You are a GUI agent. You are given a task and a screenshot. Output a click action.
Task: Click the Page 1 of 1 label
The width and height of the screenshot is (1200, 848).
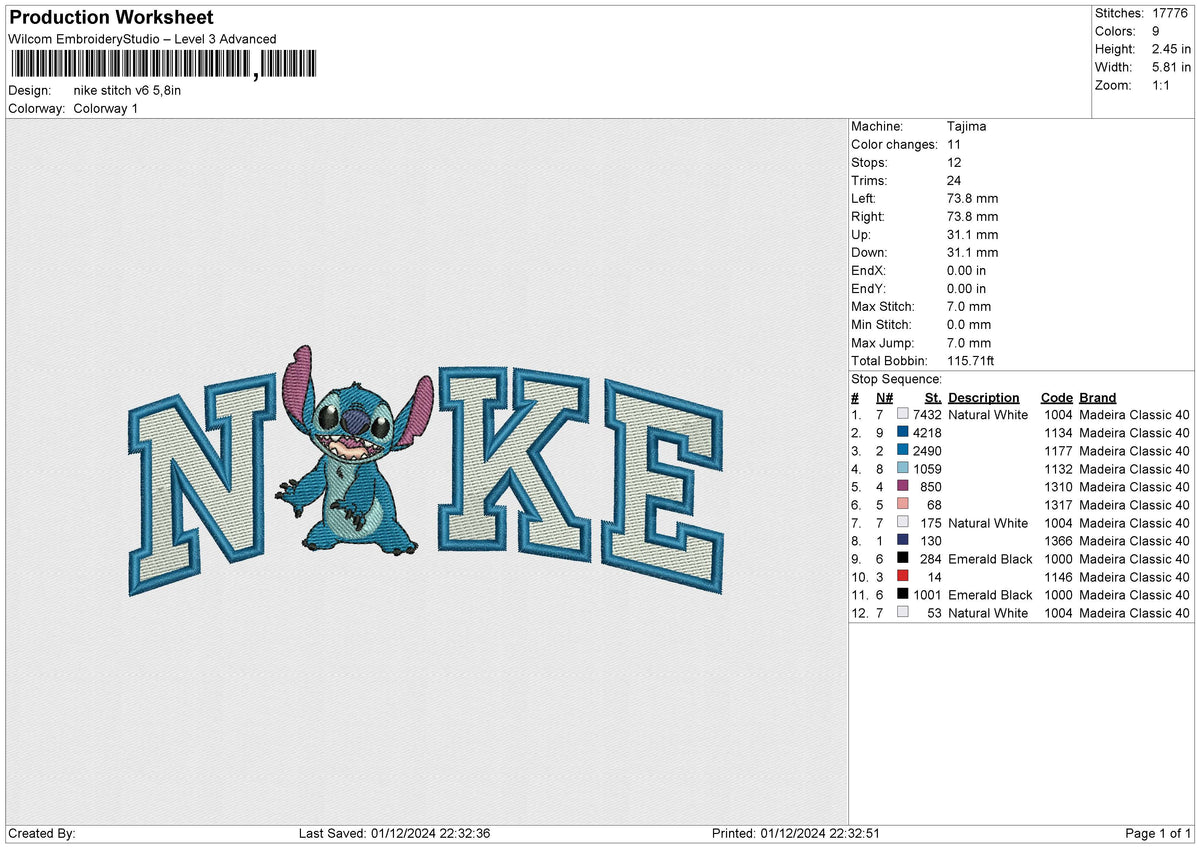click(1158, 832)
